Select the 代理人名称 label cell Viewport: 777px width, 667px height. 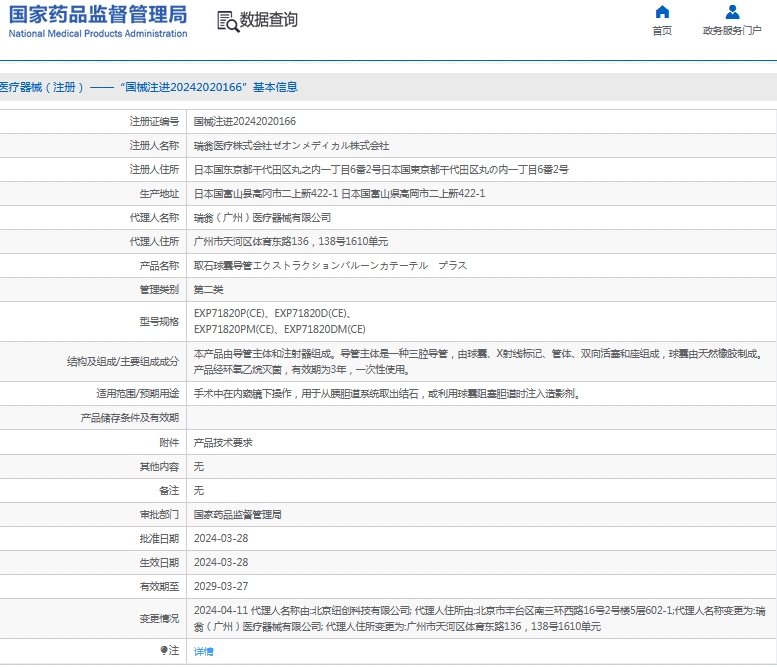[x=154, y=218]
